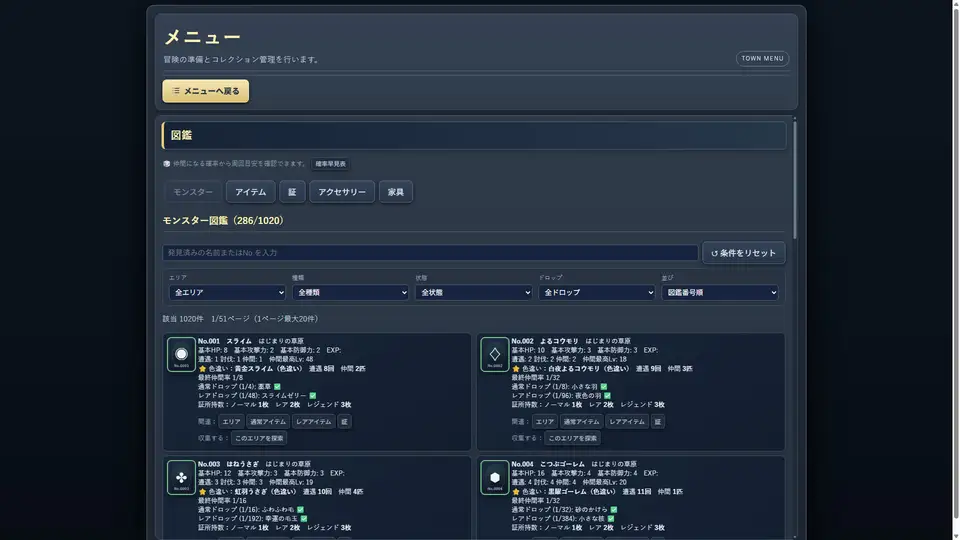The width and height of the screenshot is (960, 540).
Task: Click 証 related button on スライム card
Action: coord(344,421)
